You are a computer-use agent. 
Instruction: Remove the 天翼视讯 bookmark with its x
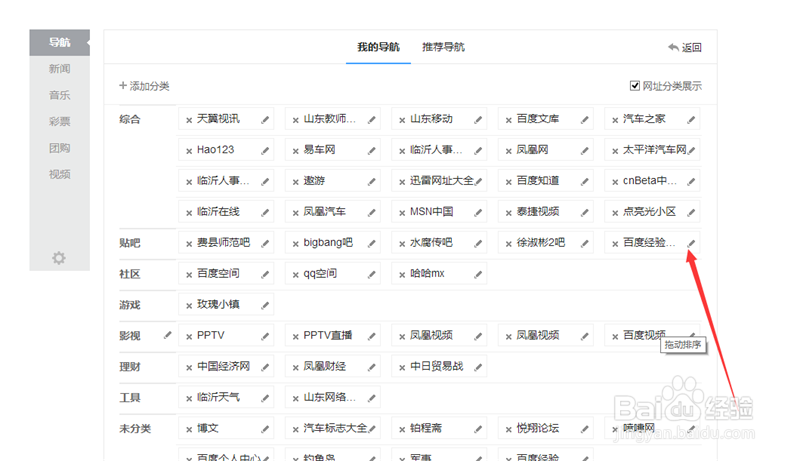pos(189,120)
